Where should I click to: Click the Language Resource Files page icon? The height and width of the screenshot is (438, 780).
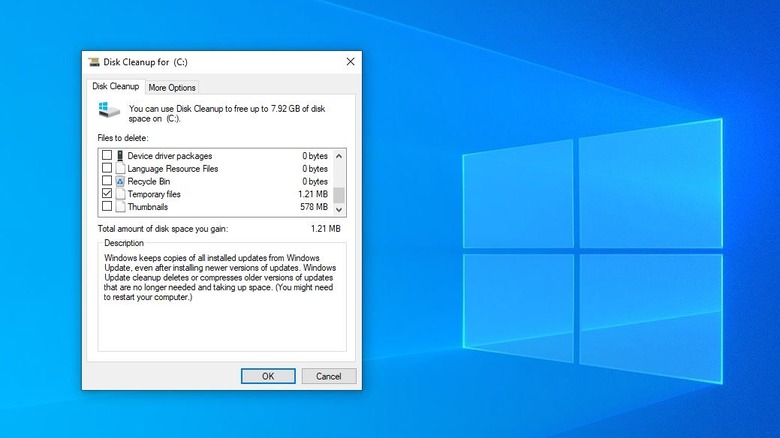pyautogui.click(x=120, y=169)
